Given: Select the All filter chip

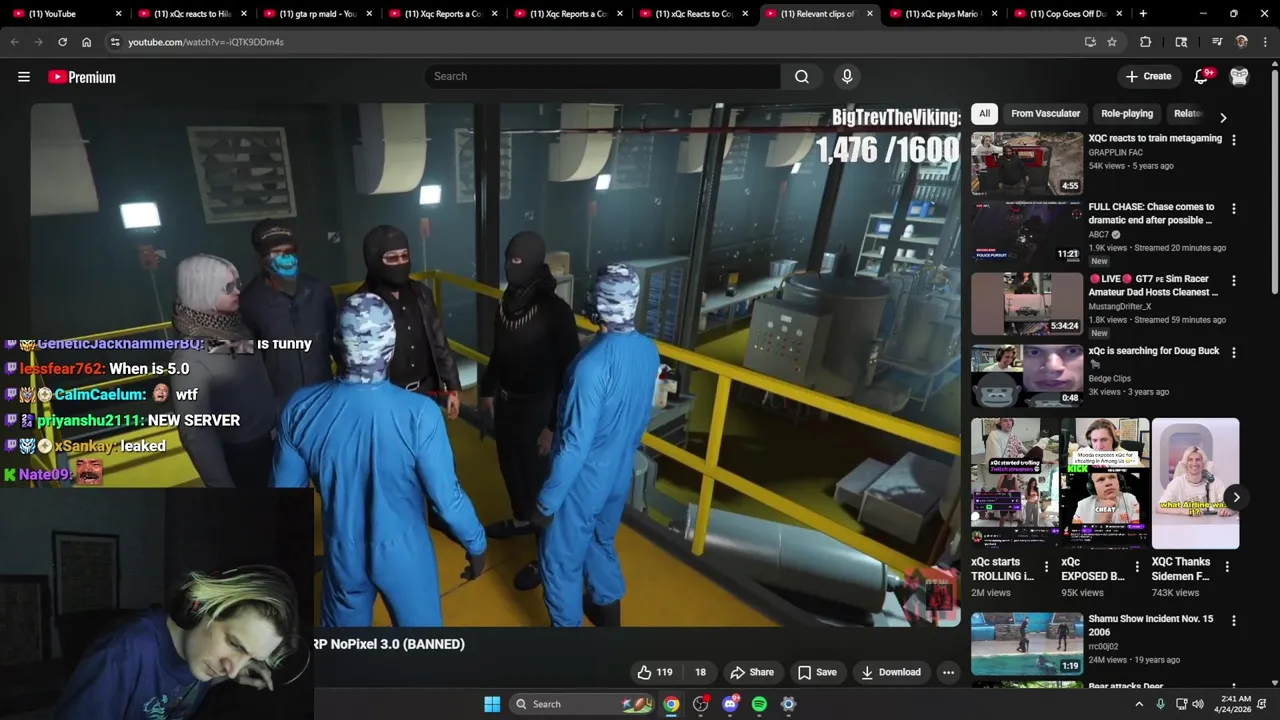Looking at the screenshot, I should [984, 114].
